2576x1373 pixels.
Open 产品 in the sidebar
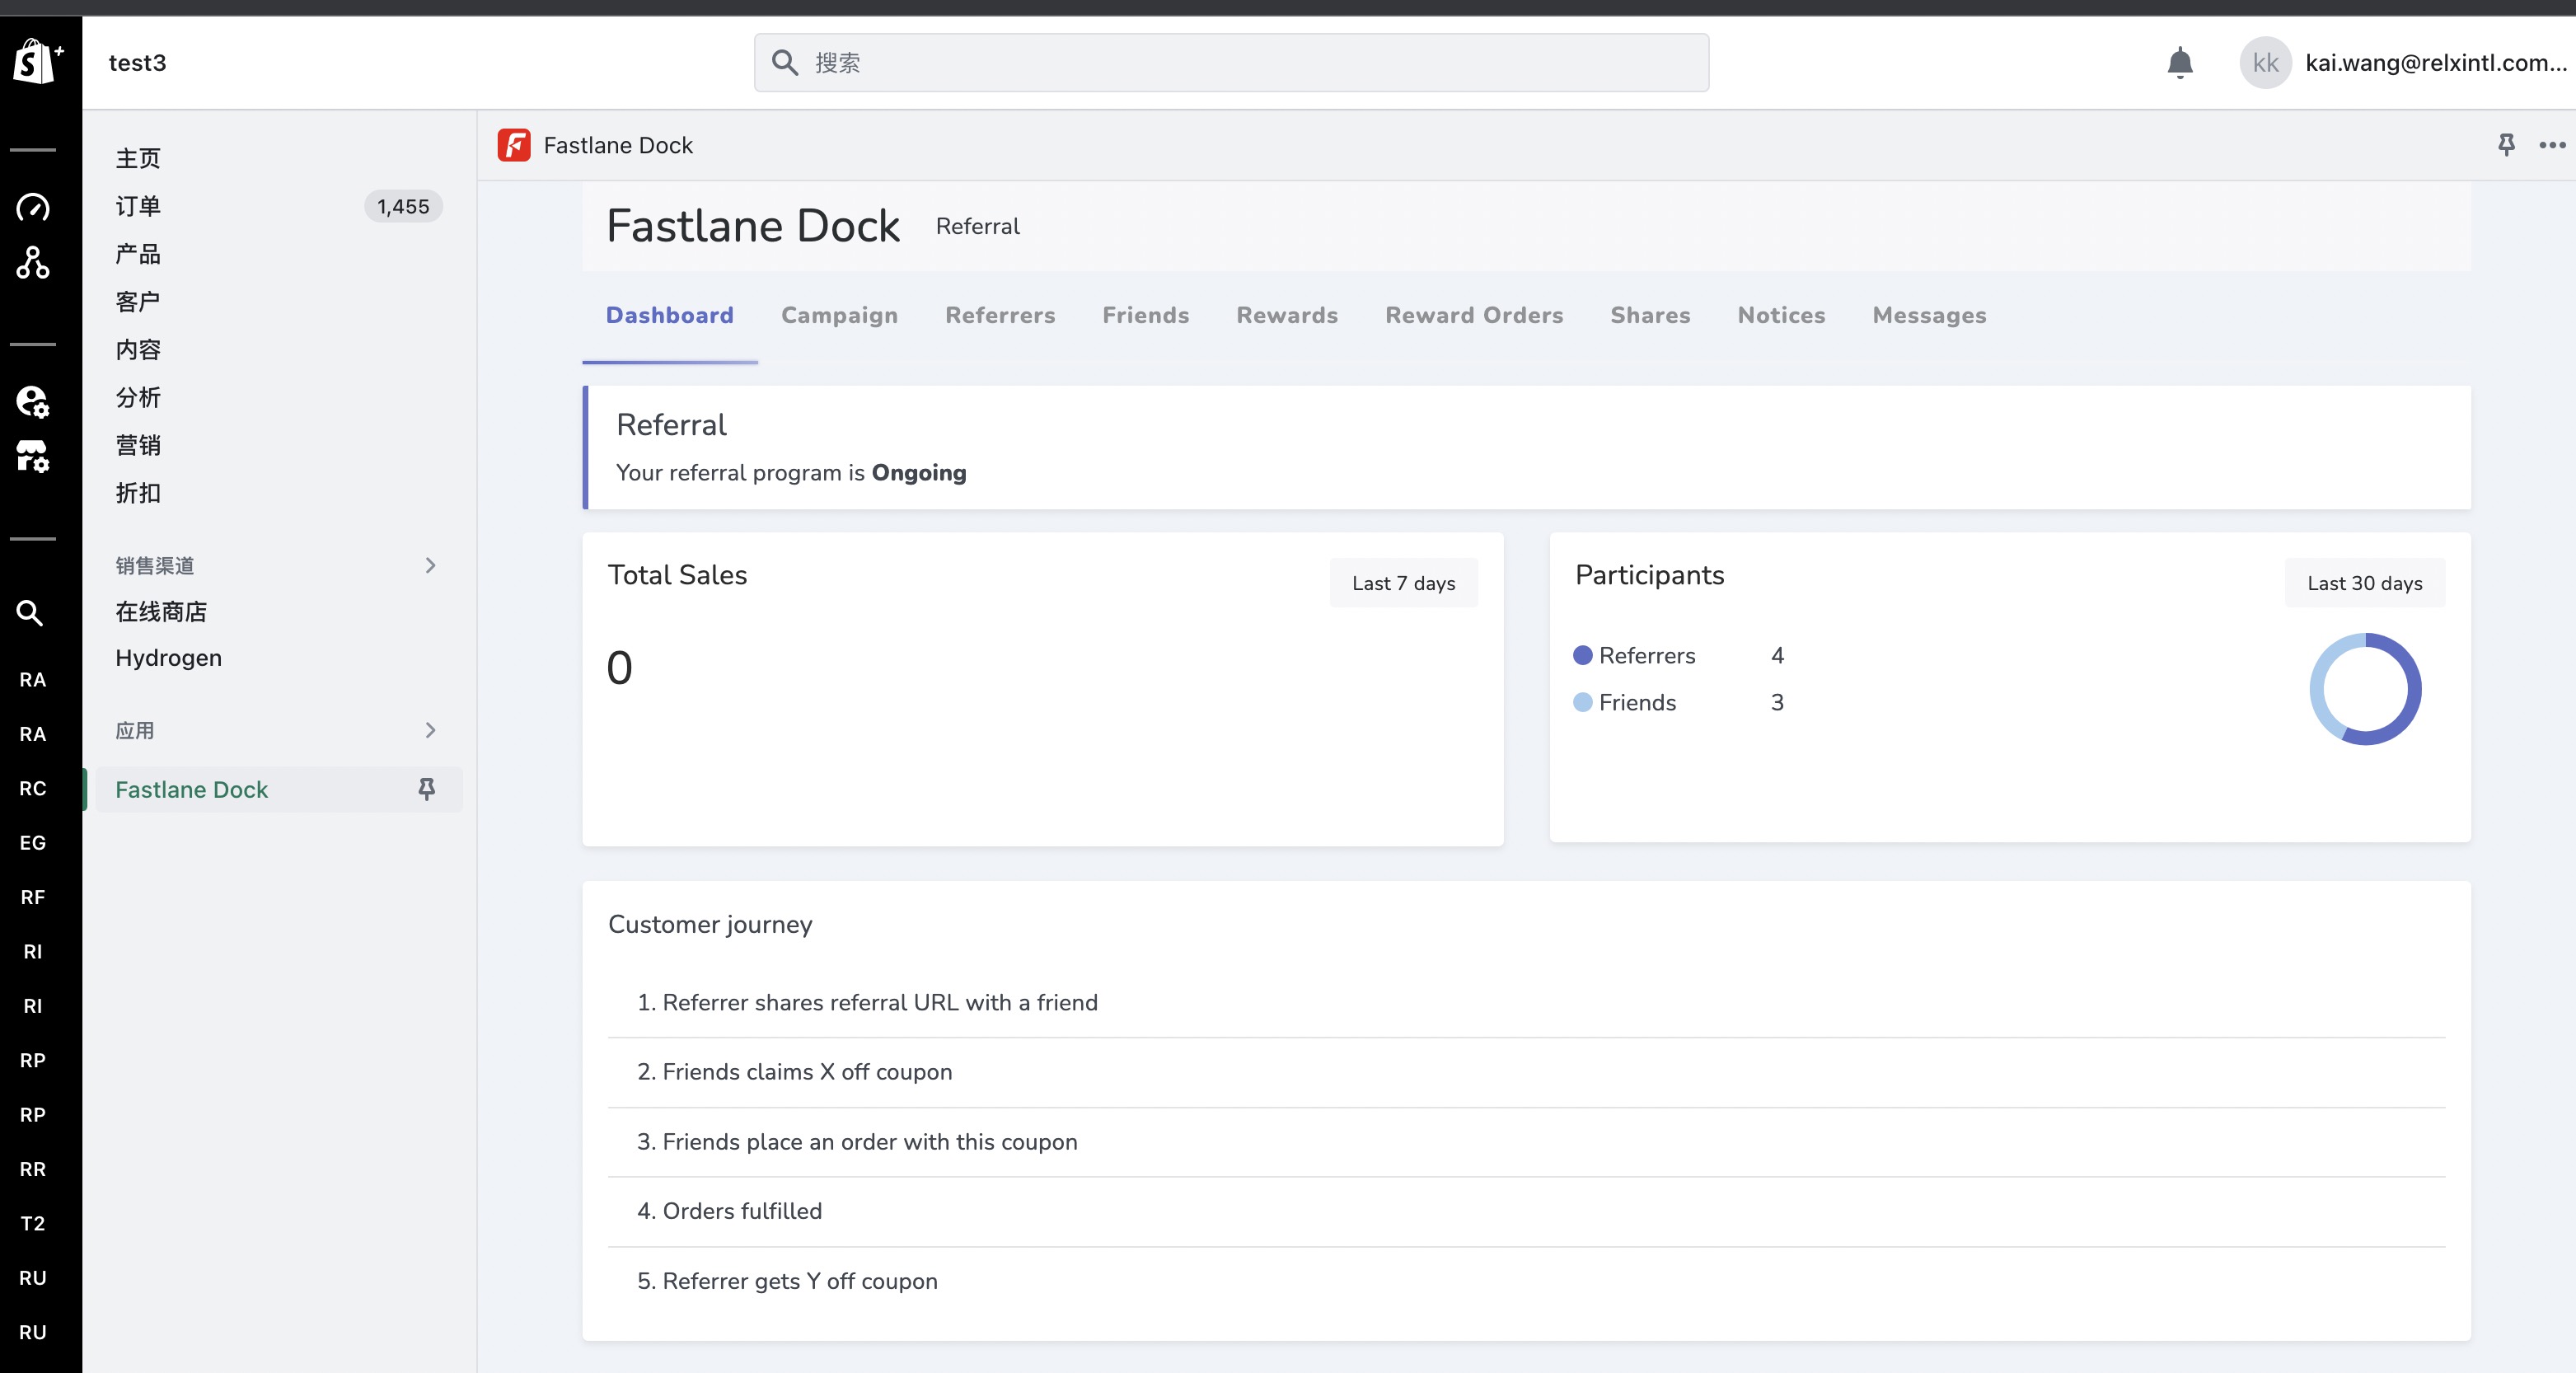[x=138, y=254]
